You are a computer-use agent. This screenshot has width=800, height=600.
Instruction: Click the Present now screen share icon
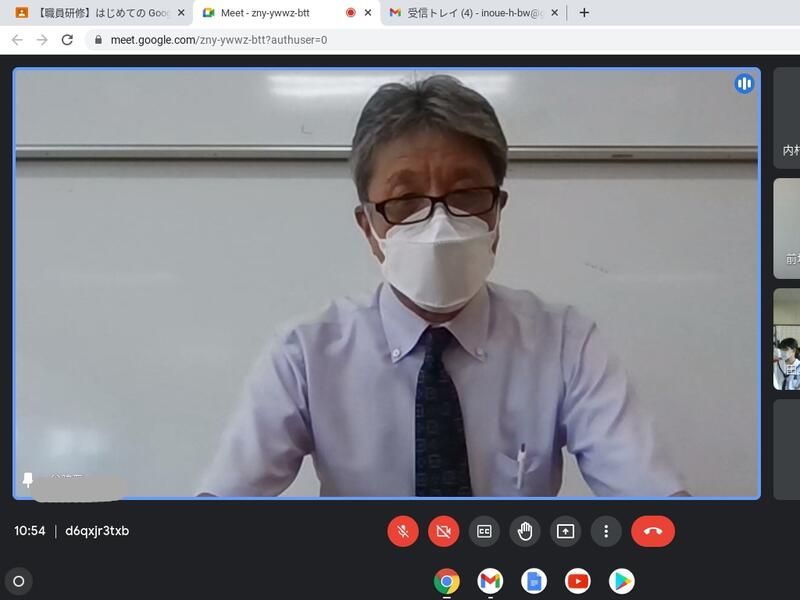click(x=565, y=531)
